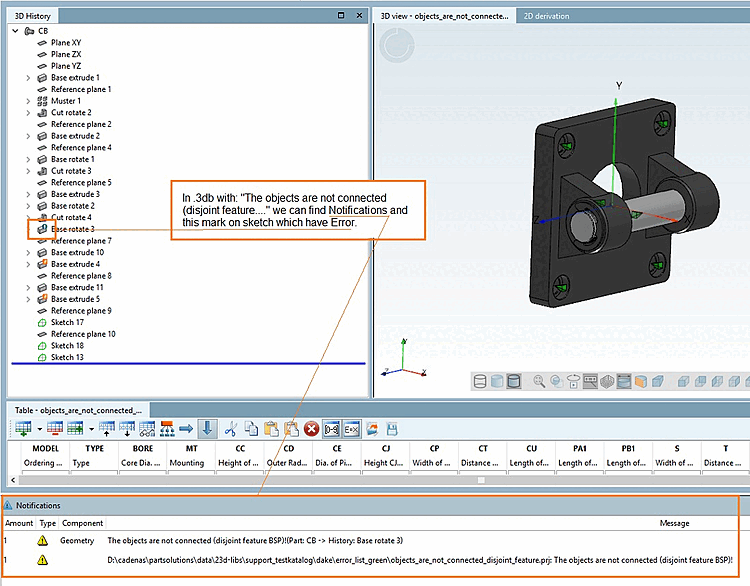Viewport: 750px width, 586px height.
Task: Click the zoom magnifier icon in 3D view
Action: (539, 381)
